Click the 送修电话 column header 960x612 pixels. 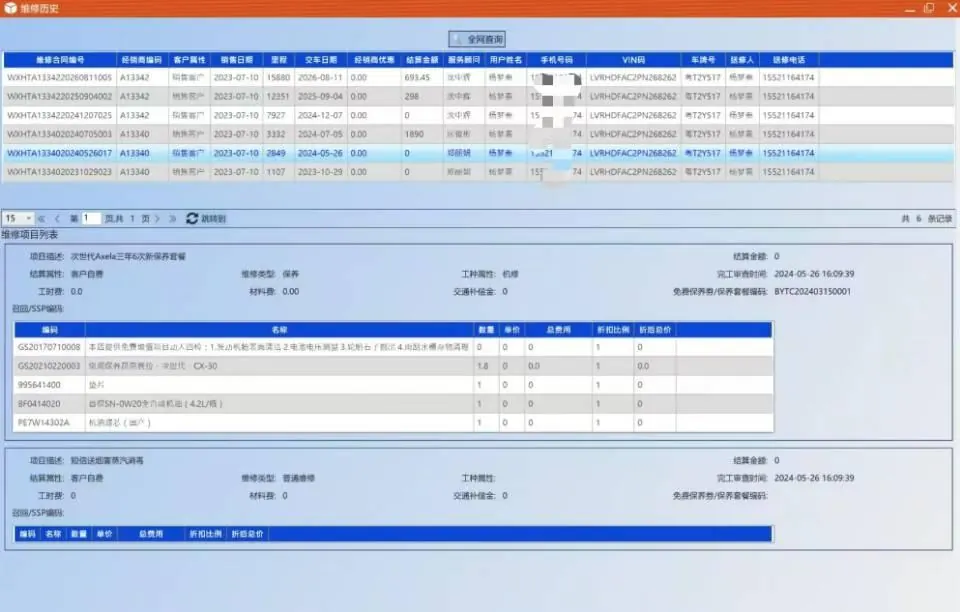789,60
